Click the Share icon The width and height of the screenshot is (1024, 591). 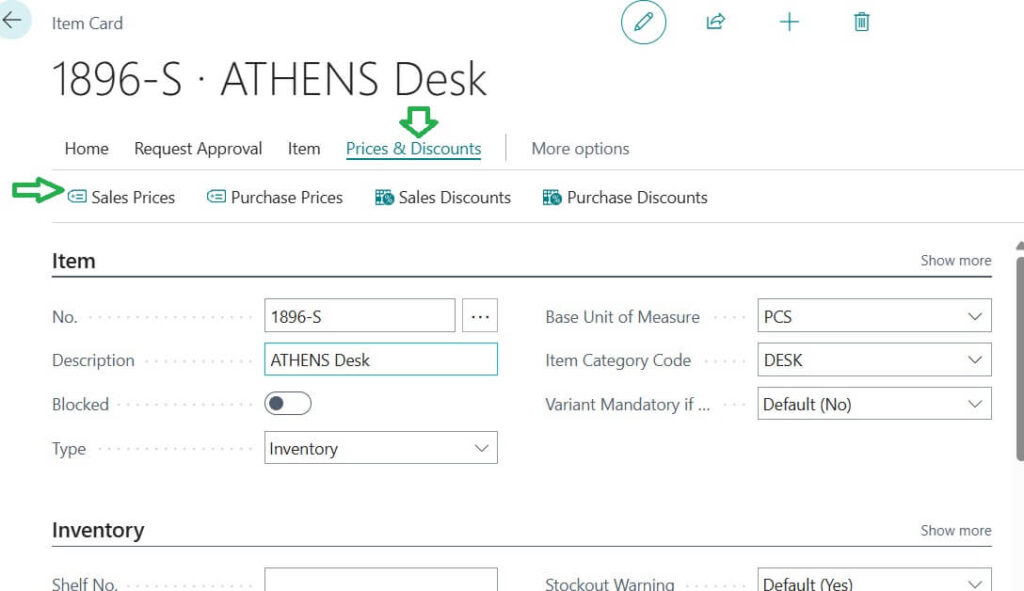pyautogui.click(x=716, y=22)
